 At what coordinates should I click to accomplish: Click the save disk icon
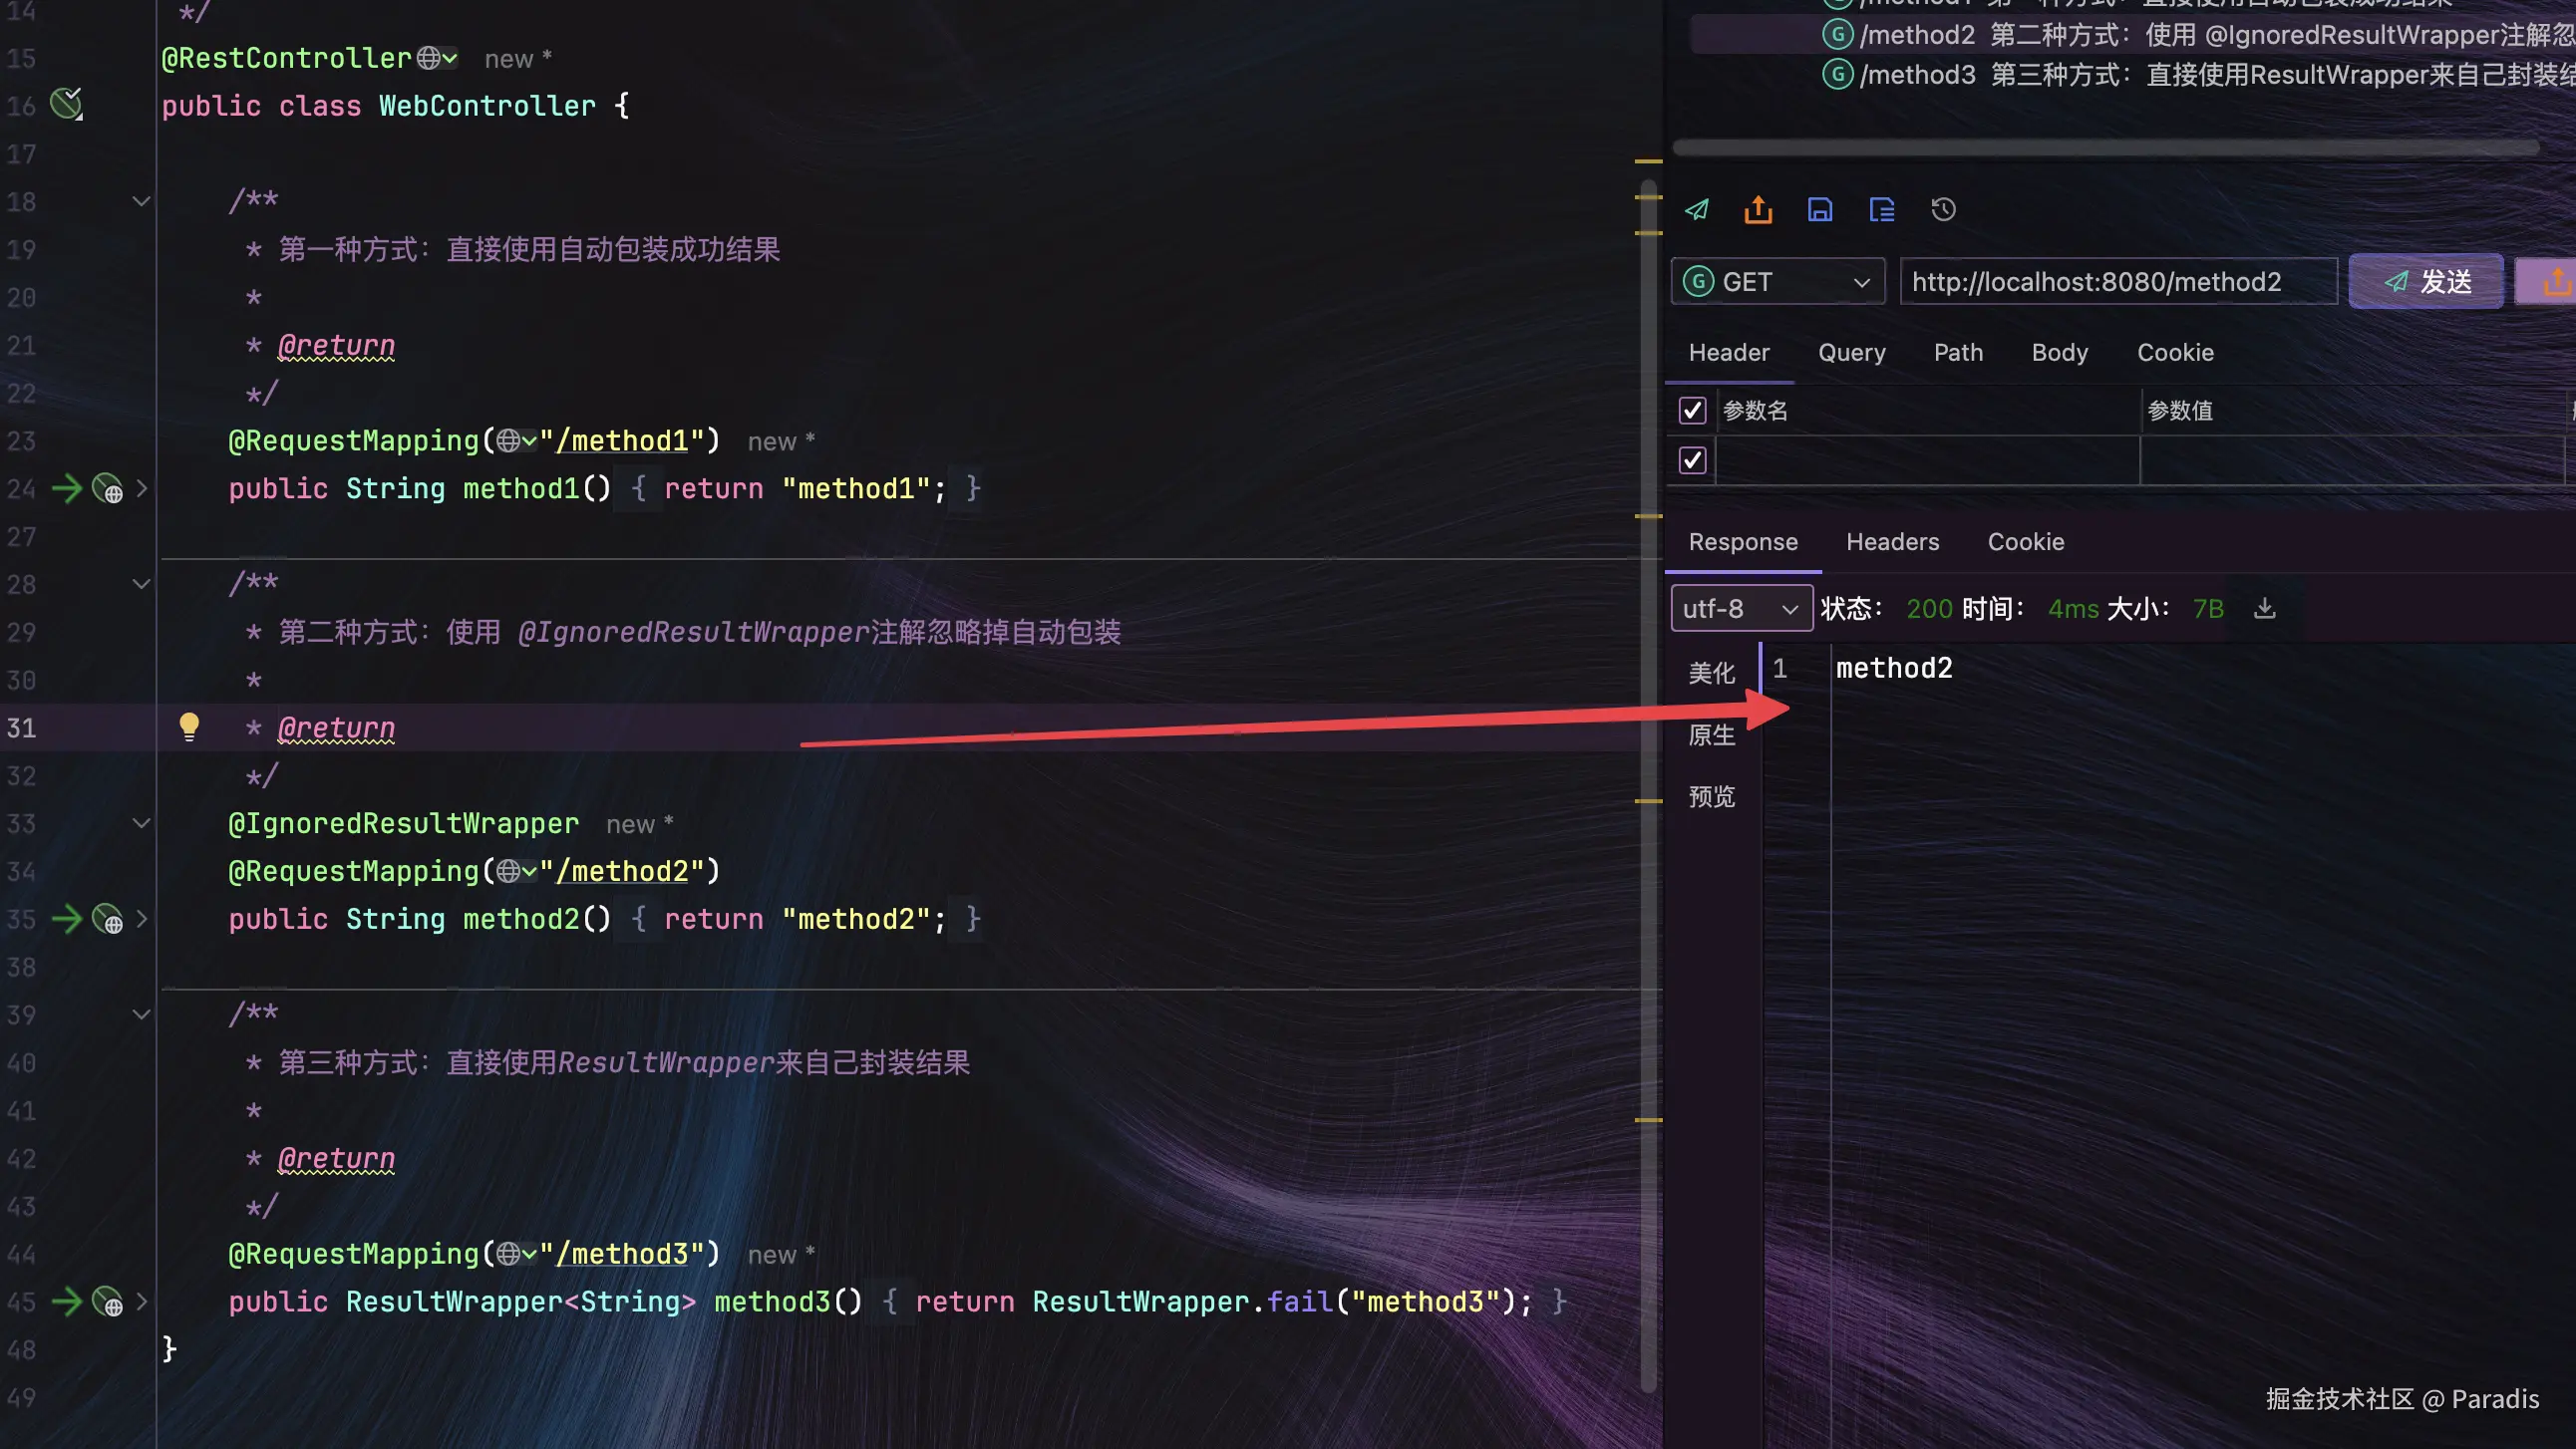point(1820,210)
